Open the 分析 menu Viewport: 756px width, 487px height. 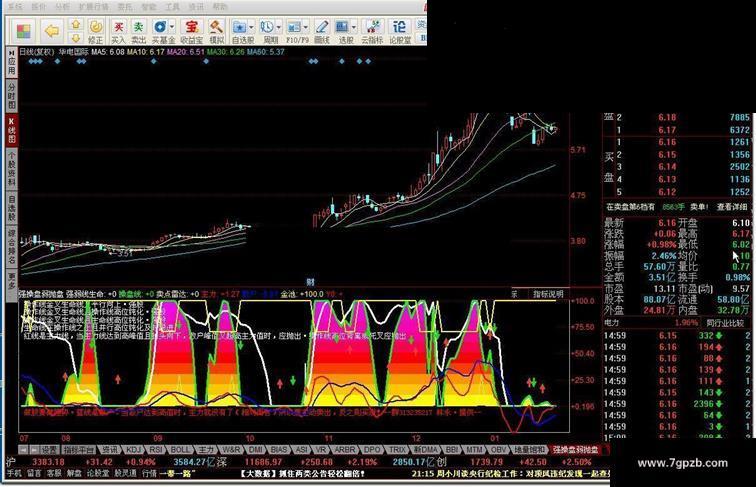pyautogui.click(x=62, y=7)
